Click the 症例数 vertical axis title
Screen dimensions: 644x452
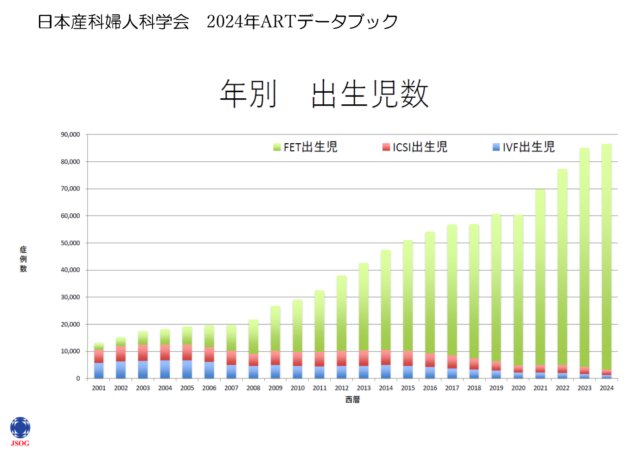[23, 259]
